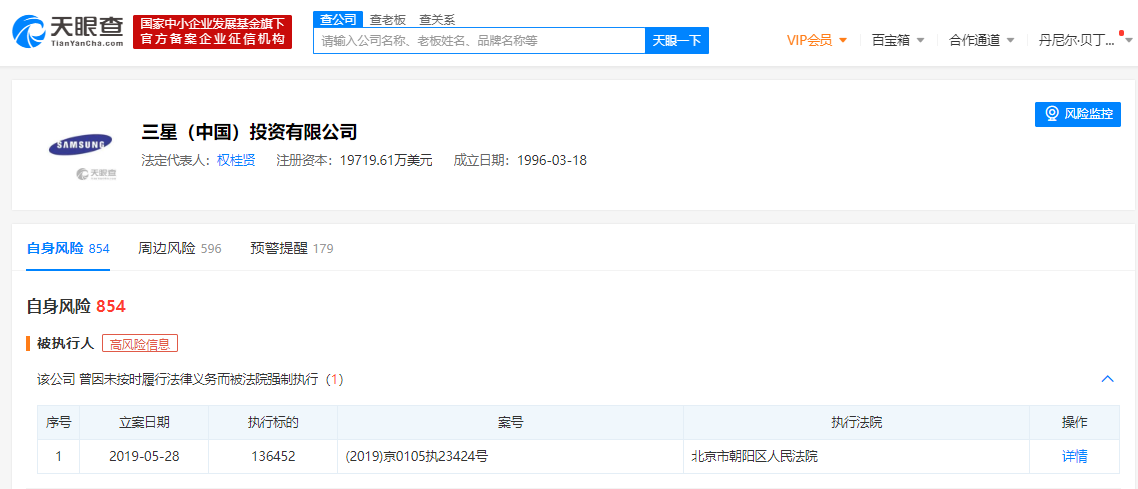The image size is (1138, 489).
Task: Switch to the 自身风险 854 tab
Action: [67, 249]
